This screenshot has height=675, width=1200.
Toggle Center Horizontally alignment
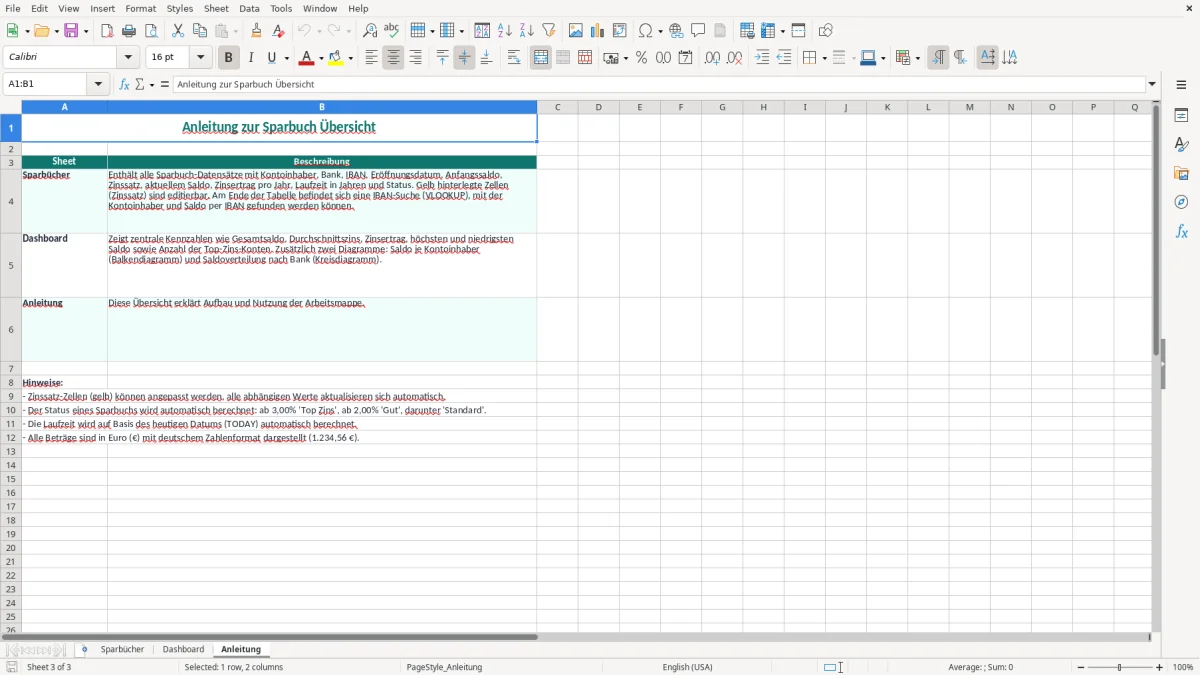coord(393,58)
